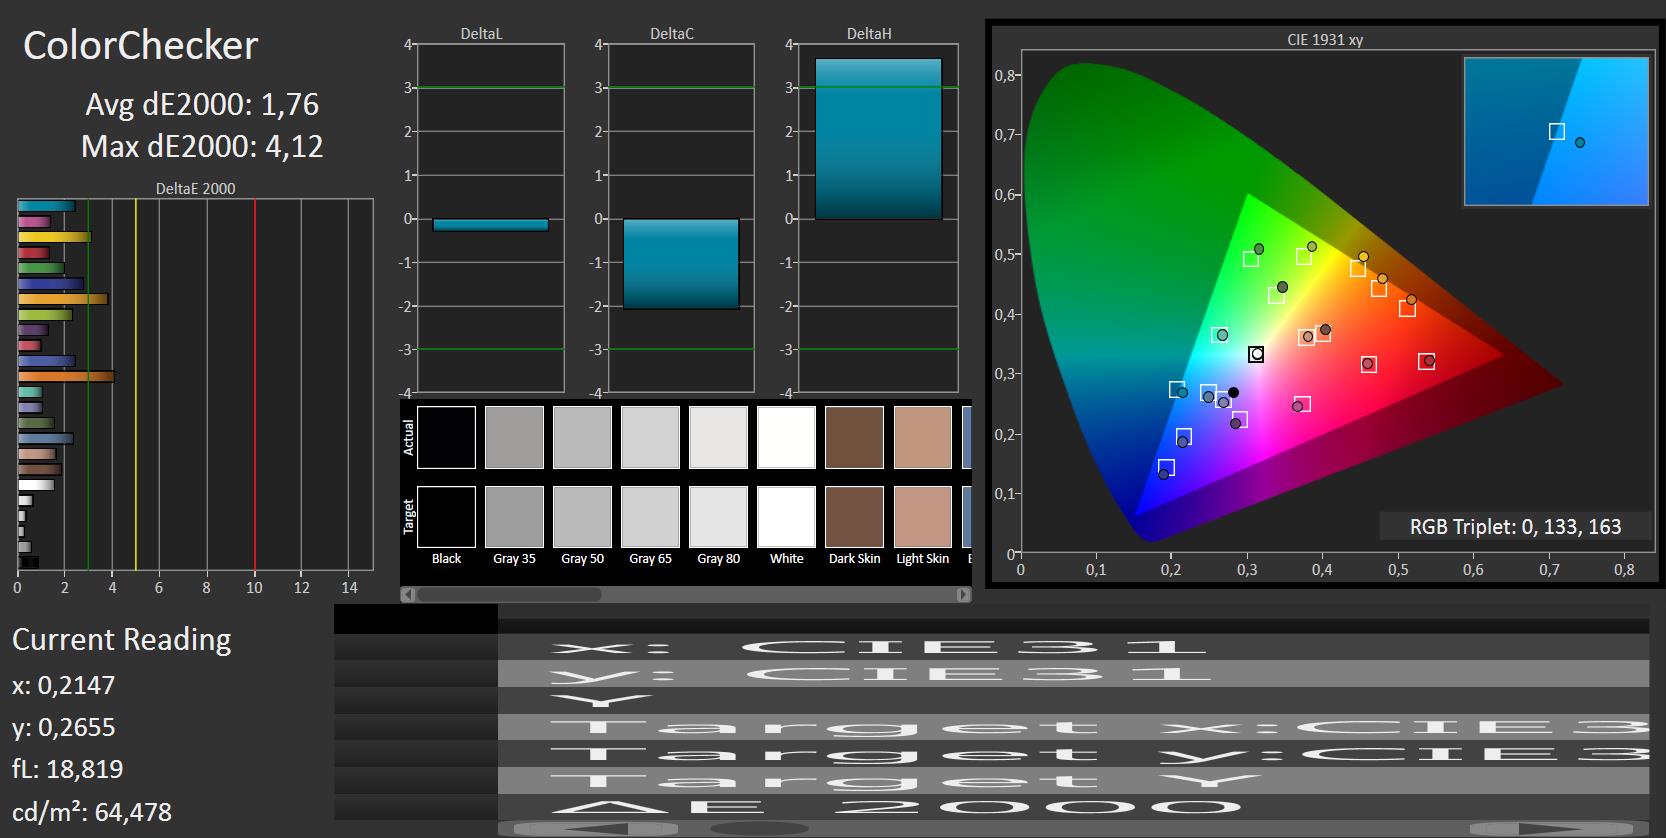Image resolution: width=1666 pixels, height=838 pixels.
Task: Click the 'ColorChecker' title
Action: (x=140, y=45)
